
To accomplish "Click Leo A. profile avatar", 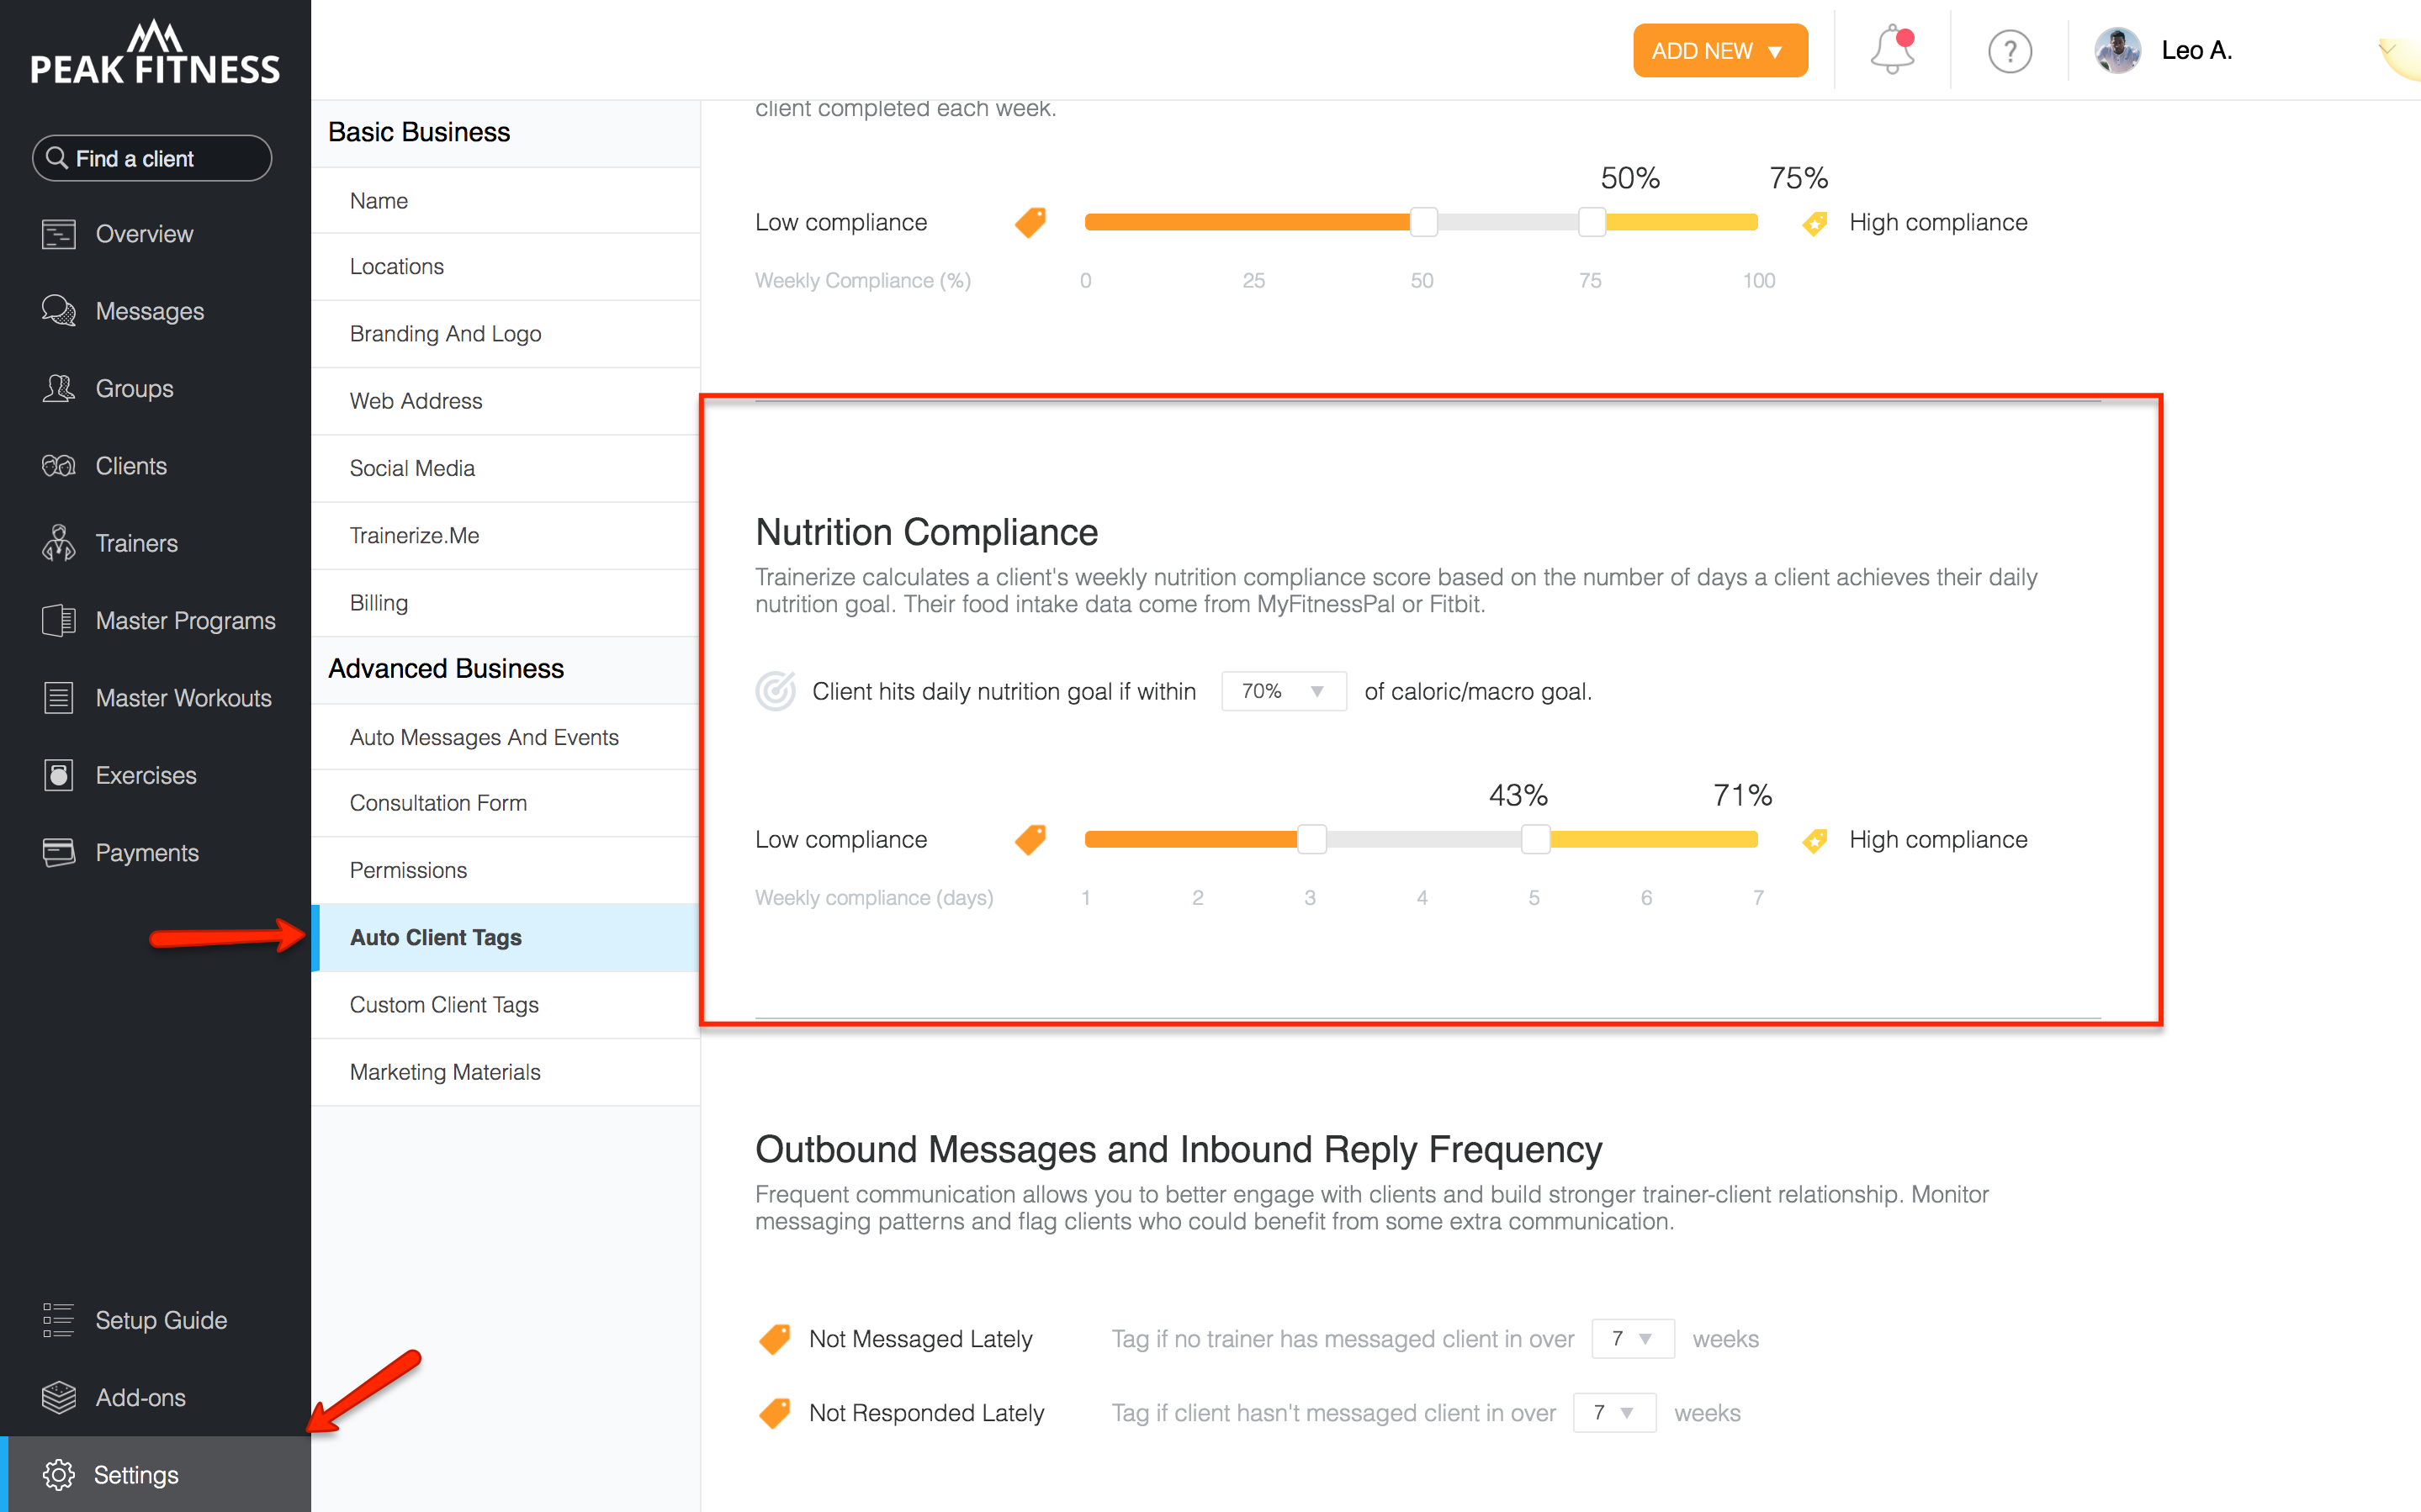I will [2117, 50].
